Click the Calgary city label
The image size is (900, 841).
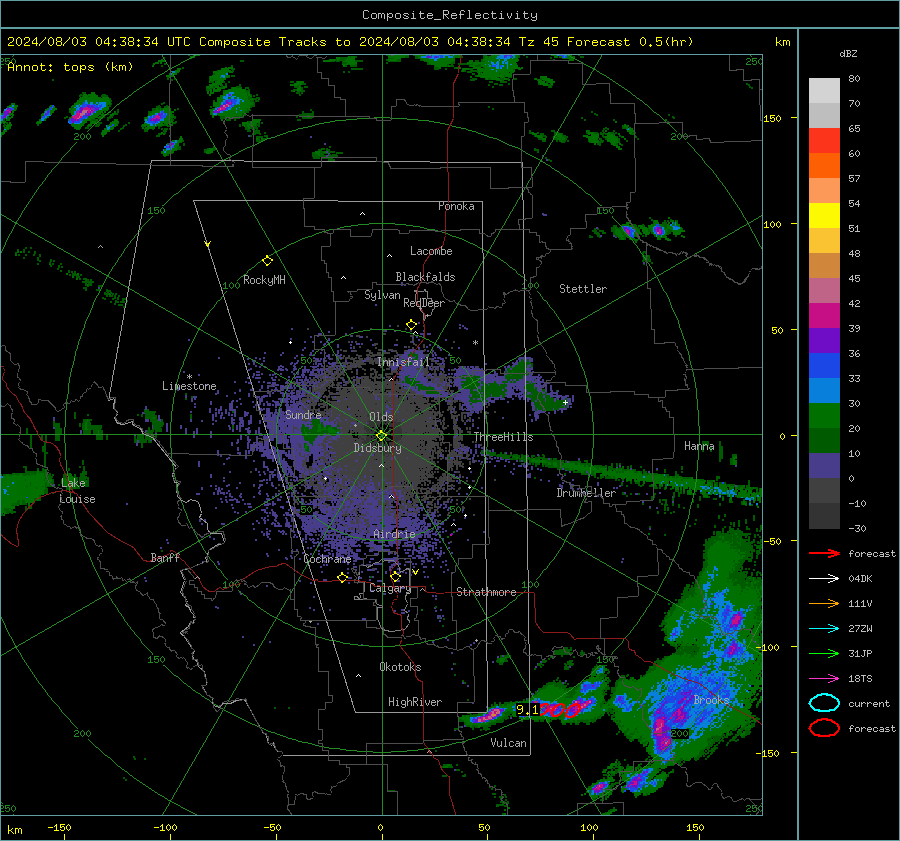click(390, 588)
